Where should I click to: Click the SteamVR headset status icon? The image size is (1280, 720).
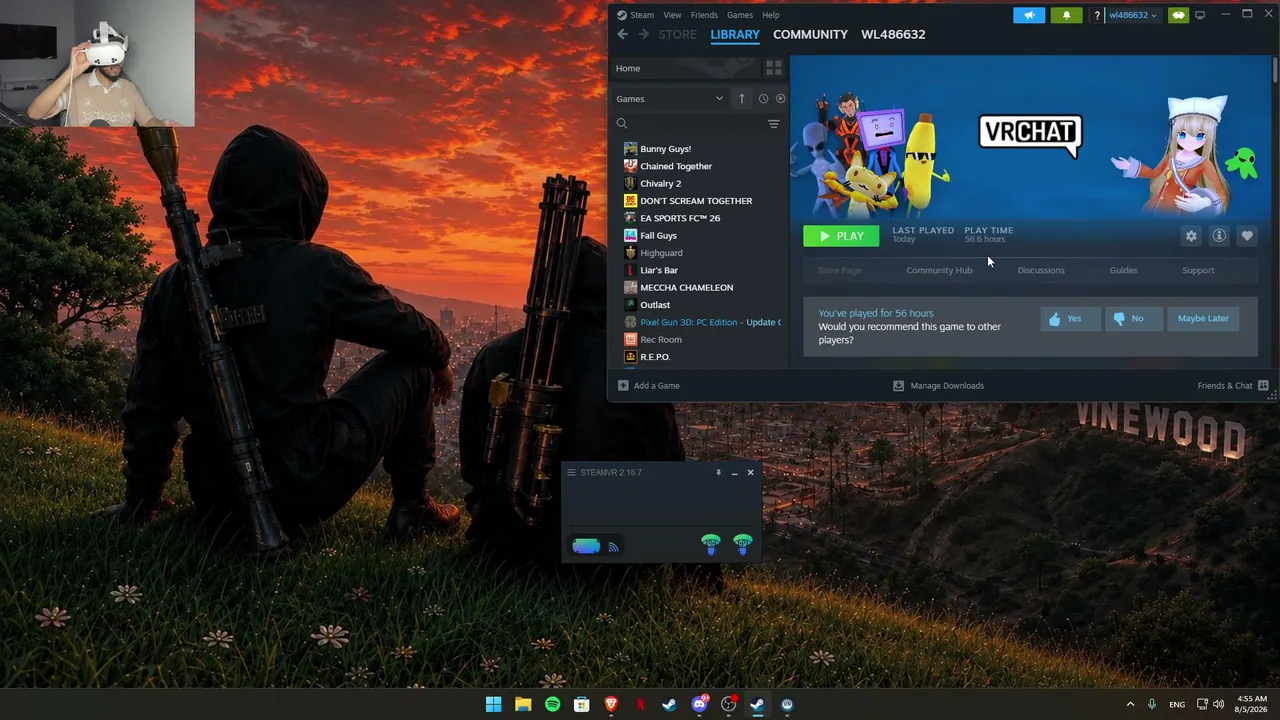586,546
